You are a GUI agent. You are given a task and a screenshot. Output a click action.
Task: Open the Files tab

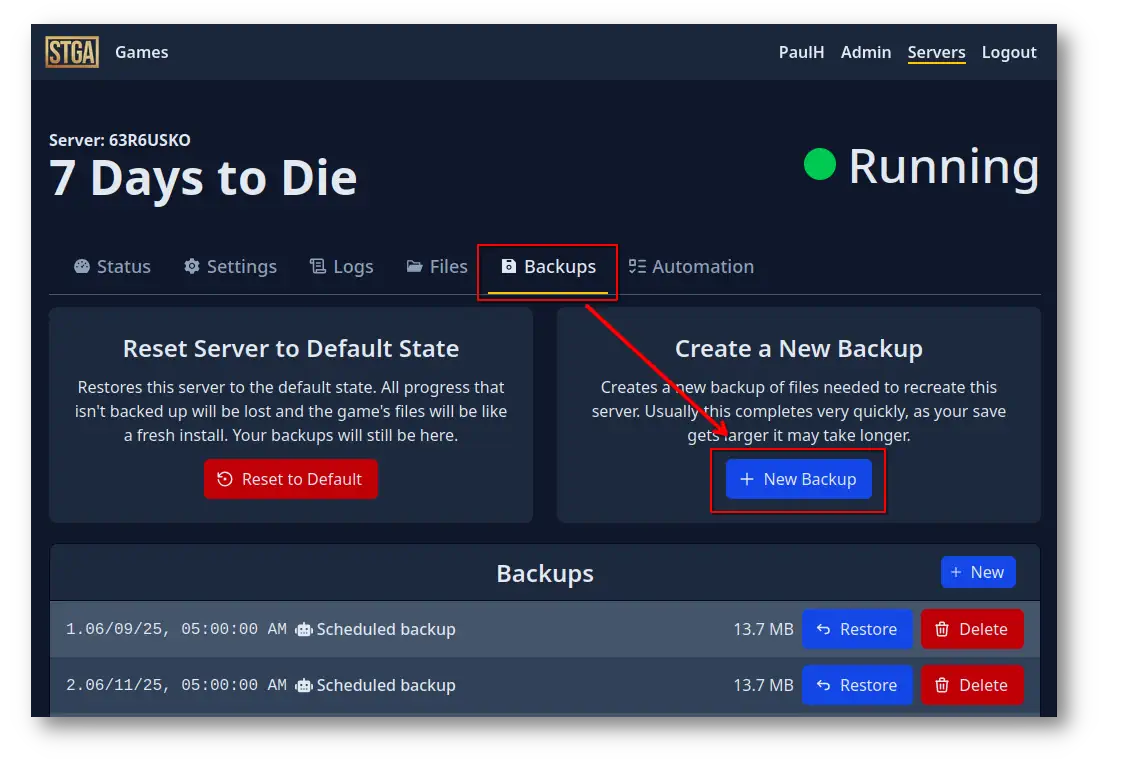click(x=437, y=266)
